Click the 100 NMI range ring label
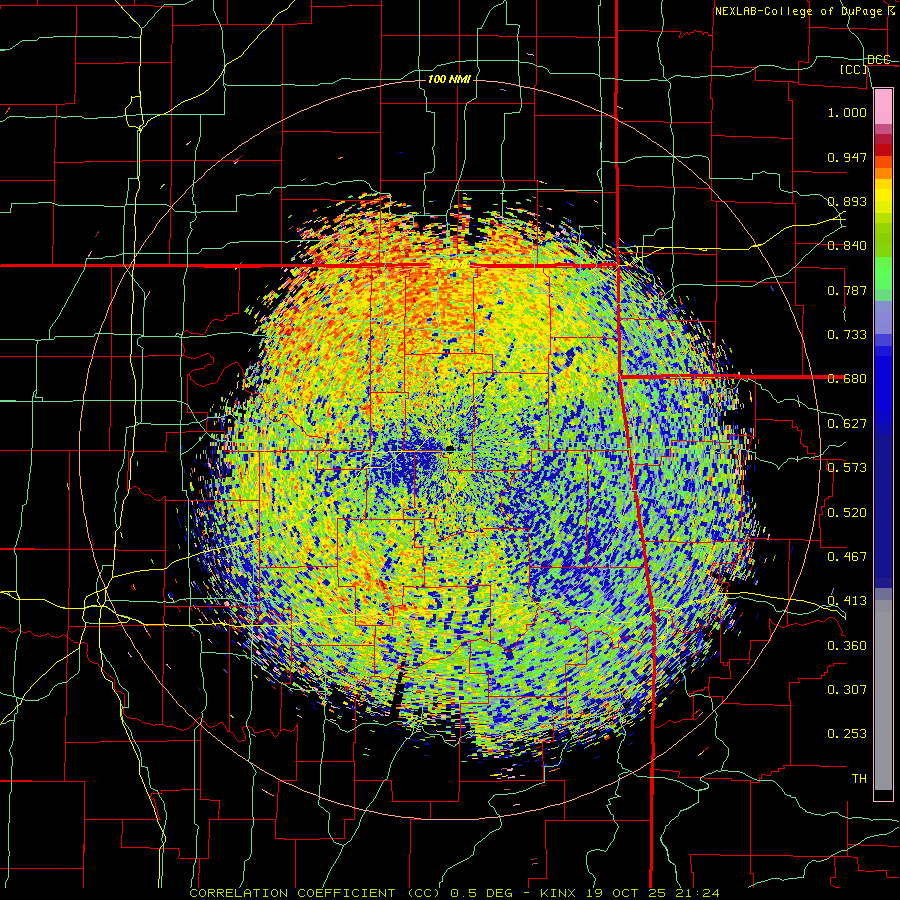This screenshot has height=900, width=900. point(449,79)
